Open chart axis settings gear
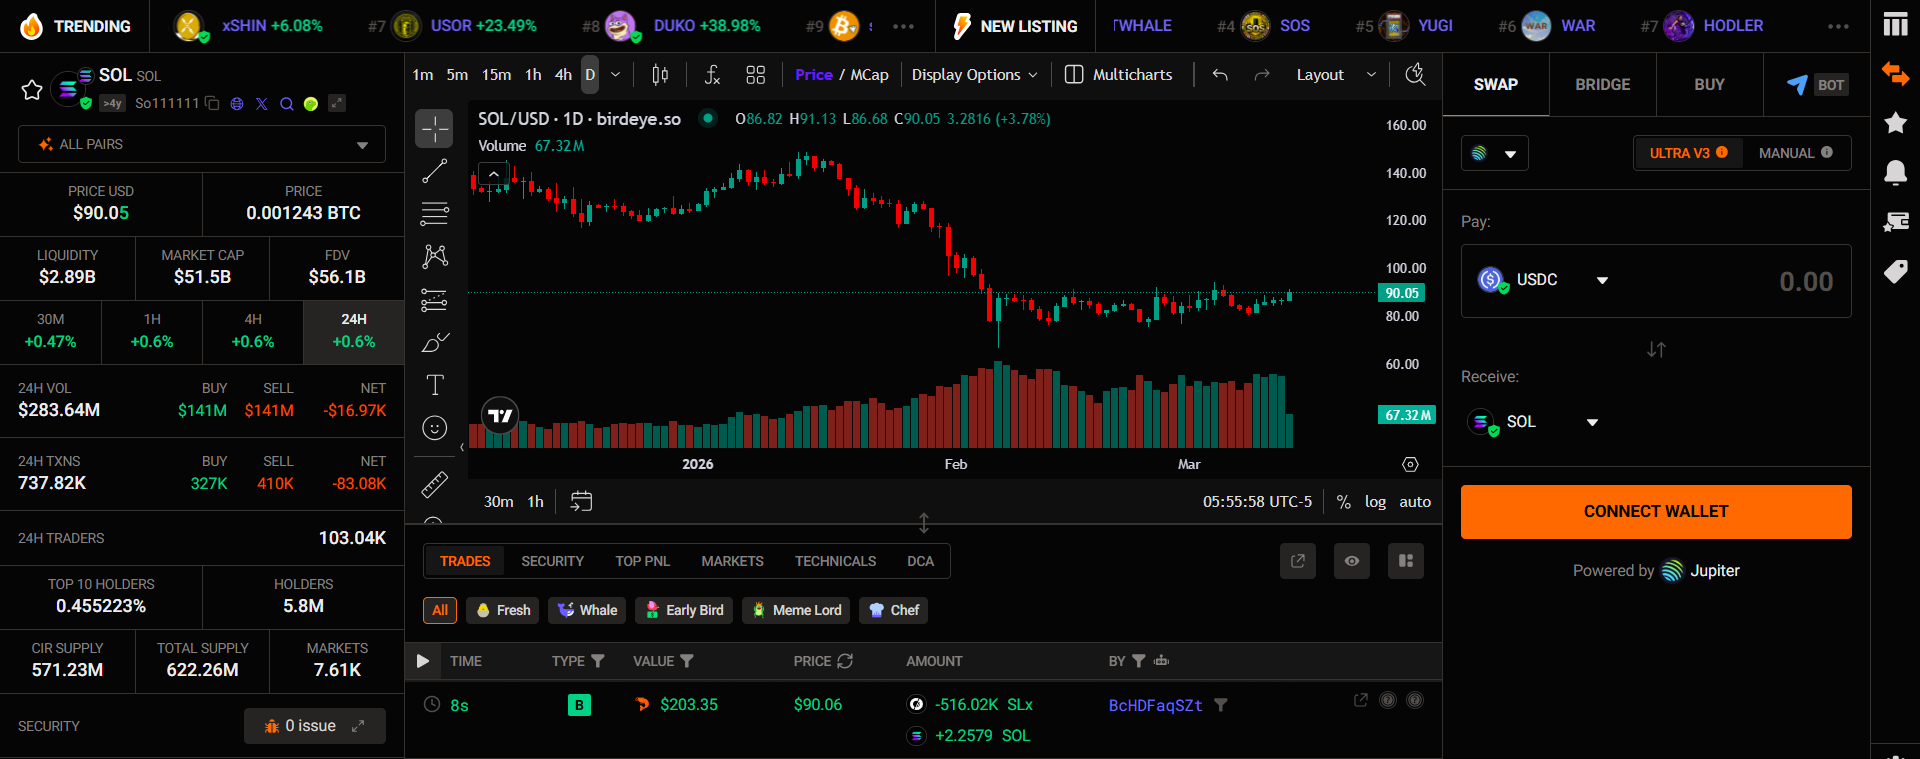The image size is (1920, 759). (1410, 464)
